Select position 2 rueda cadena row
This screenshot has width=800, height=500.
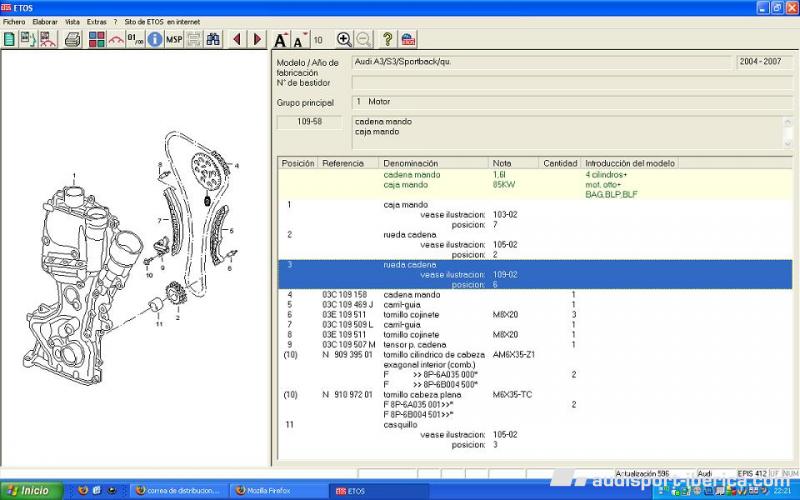pos(535,245)
